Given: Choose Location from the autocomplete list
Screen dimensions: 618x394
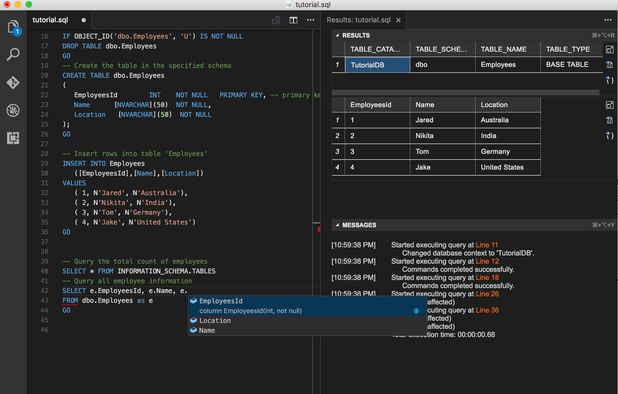Looking at the screenshot, I should point(307,321).
